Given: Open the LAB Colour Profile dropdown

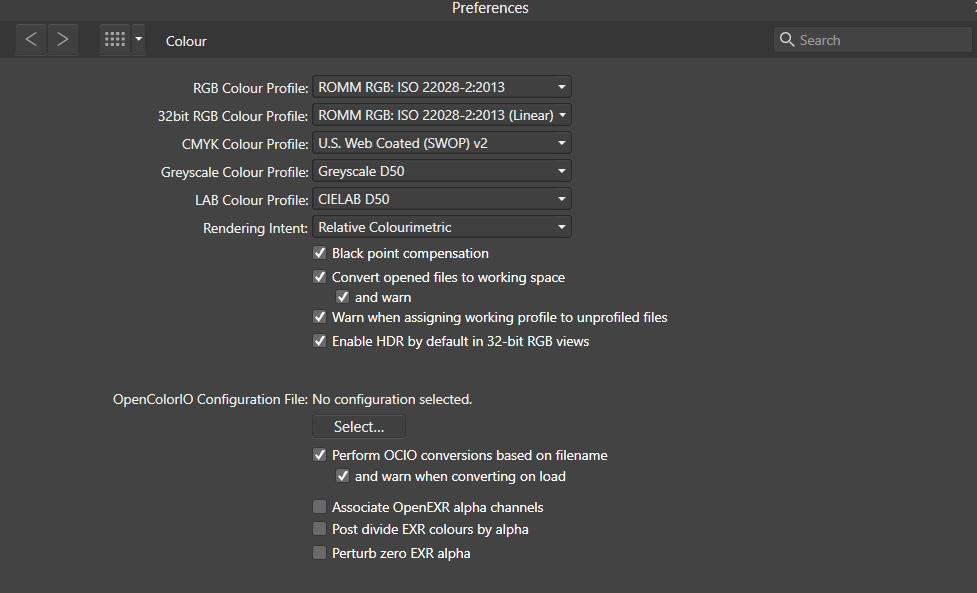Looking at the screenshot, I should click(442, 199).
